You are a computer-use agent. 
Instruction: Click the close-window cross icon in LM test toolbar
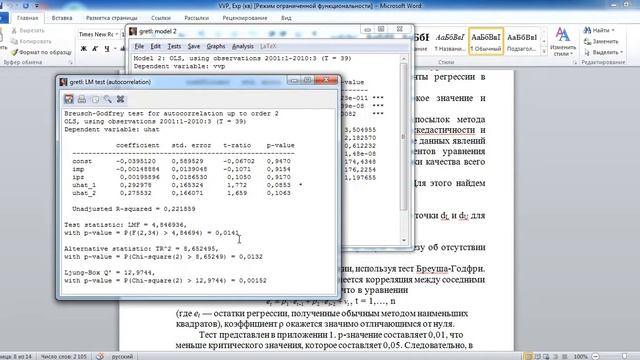tap(120, 99)
